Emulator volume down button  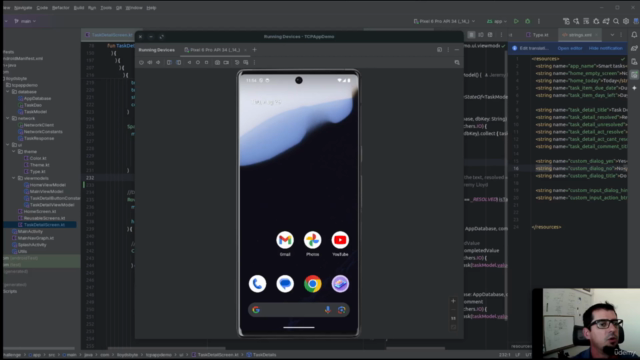158,62
